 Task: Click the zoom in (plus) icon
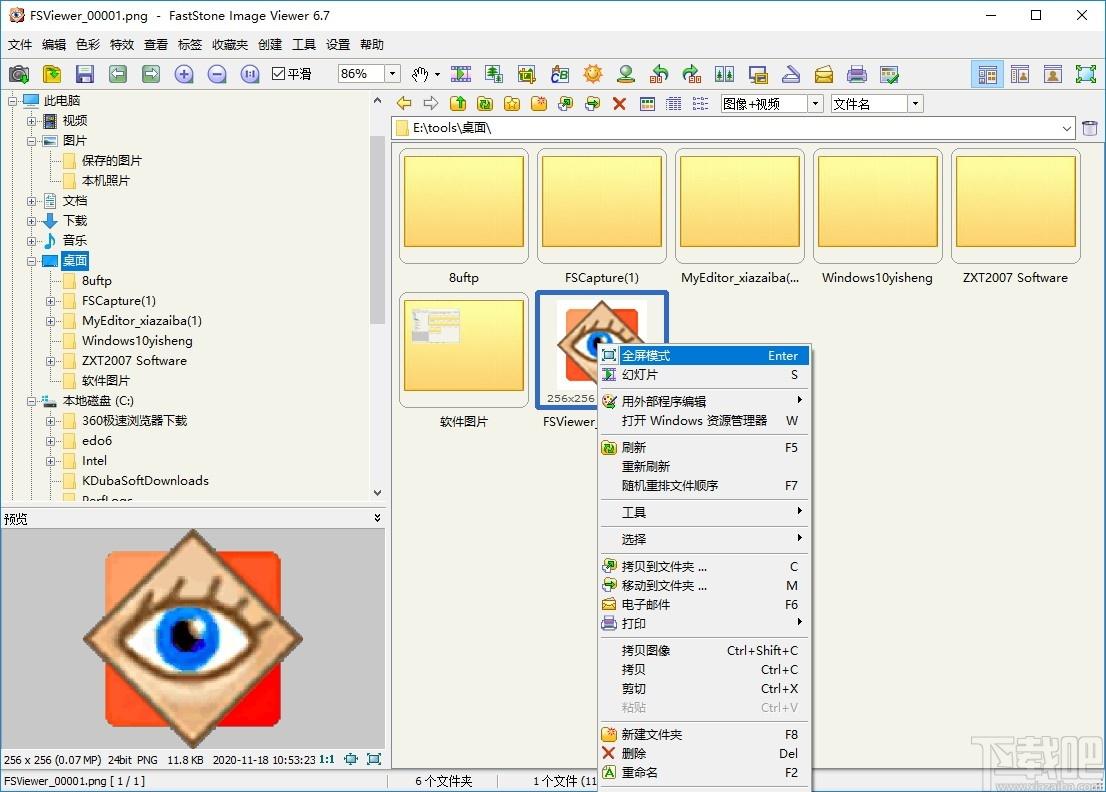click(184, 74)
